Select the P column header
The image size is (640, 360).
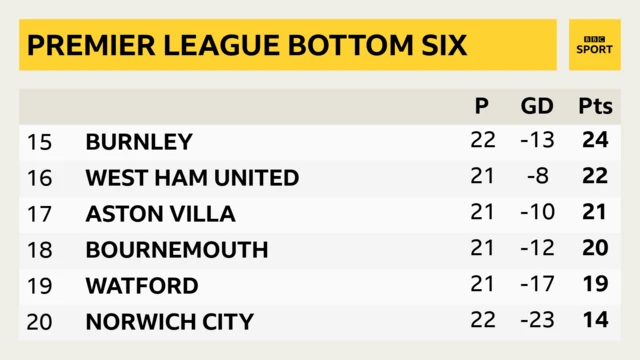click(482, 106)
